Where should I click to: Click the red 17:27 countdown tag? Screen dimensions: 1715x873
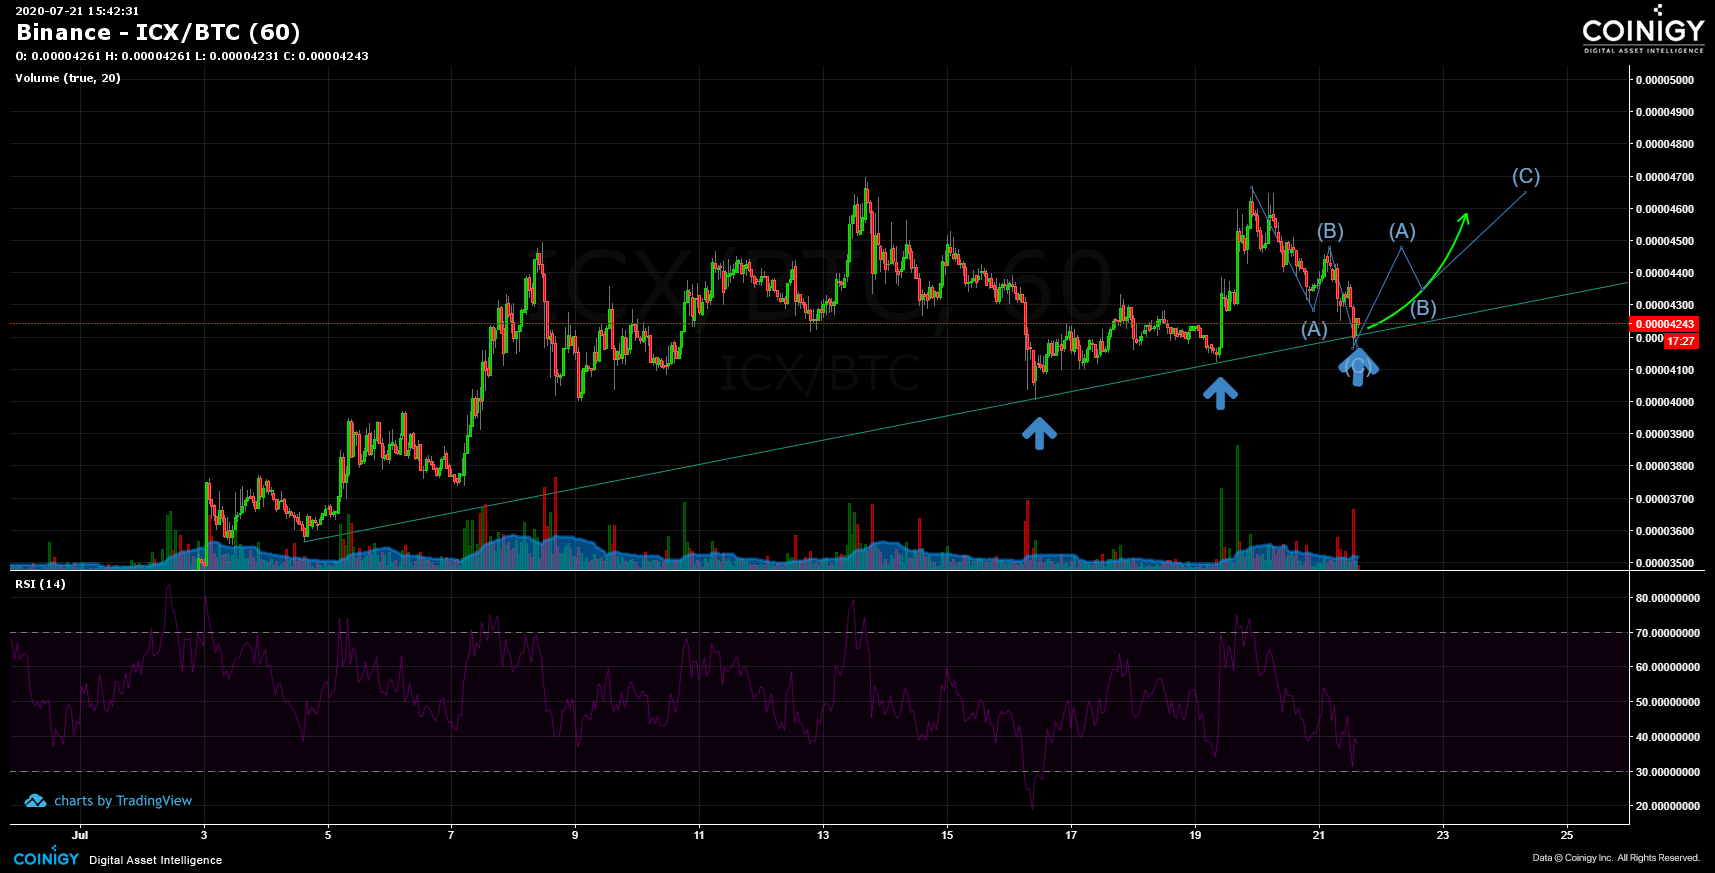tap(1681, 341)
